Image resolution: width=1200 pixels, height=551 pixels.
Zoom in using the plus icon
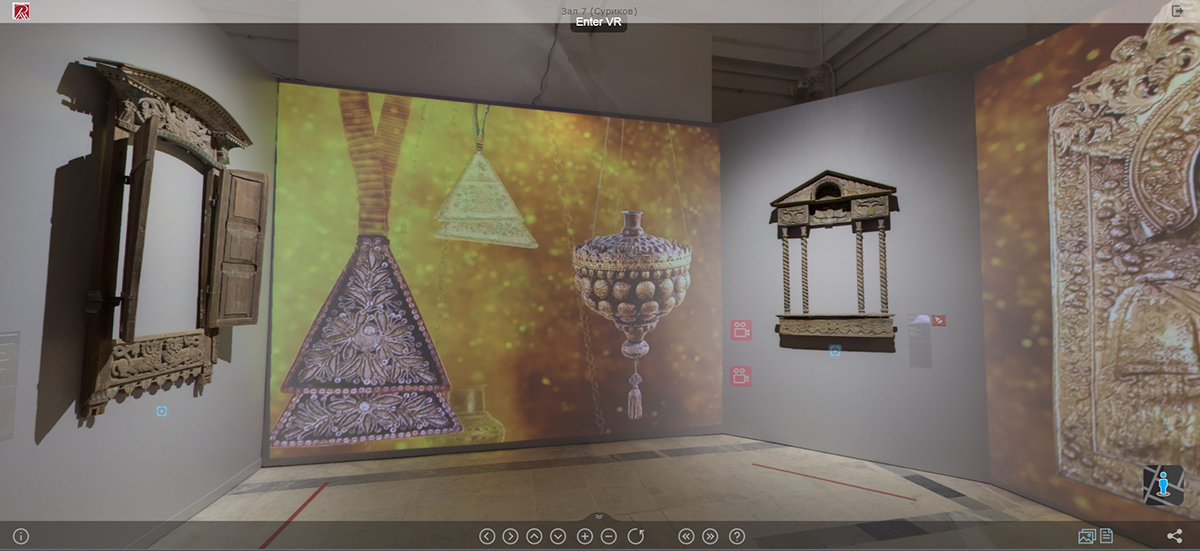(585, 536)
